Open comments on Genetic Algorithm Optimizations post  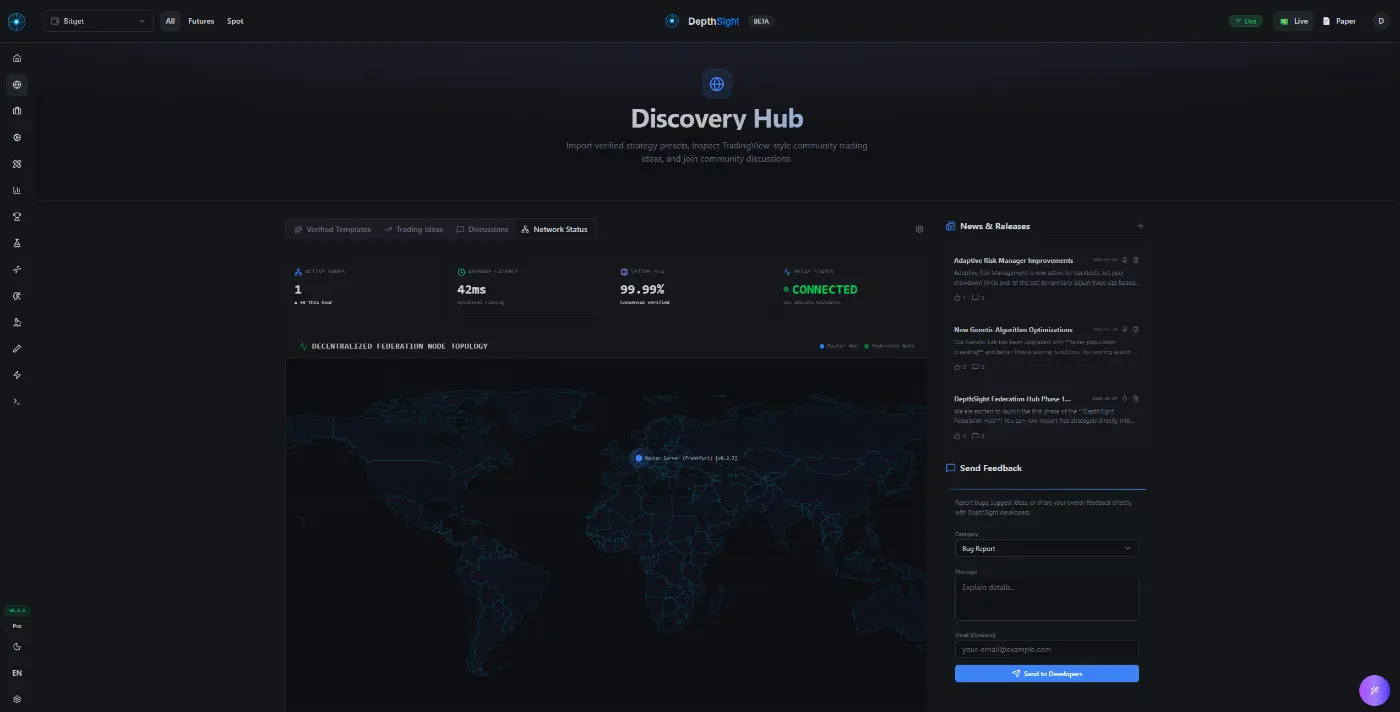(x=978, y=367)
